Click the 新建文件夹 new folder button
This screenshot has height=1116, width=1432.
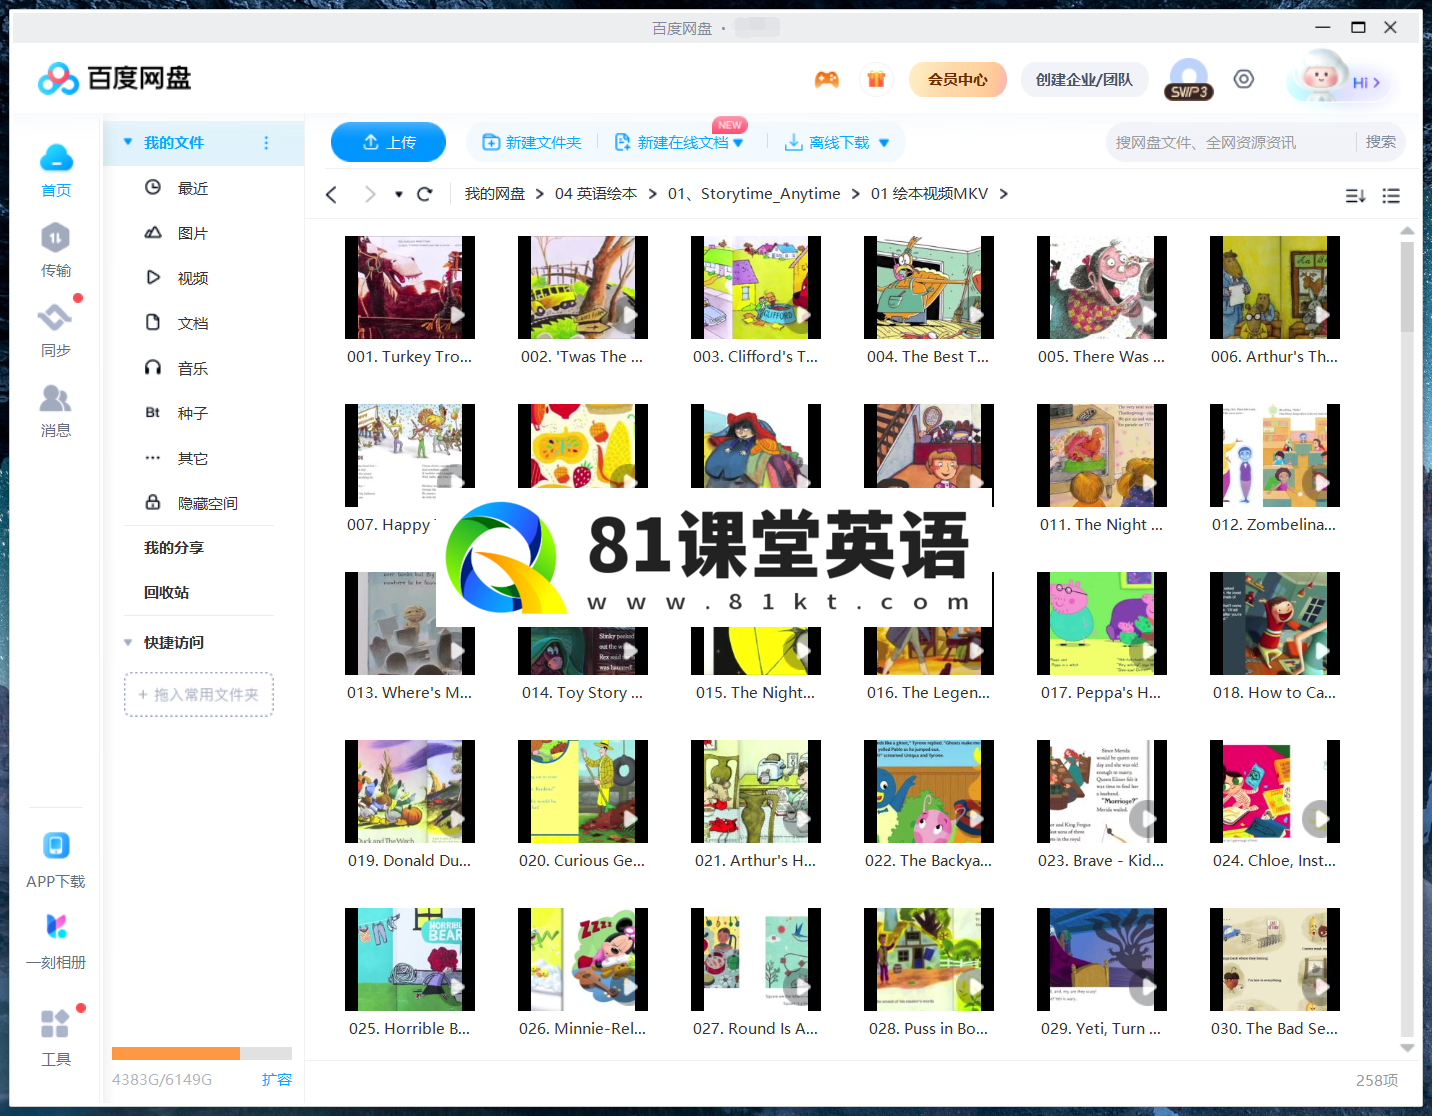532,143
